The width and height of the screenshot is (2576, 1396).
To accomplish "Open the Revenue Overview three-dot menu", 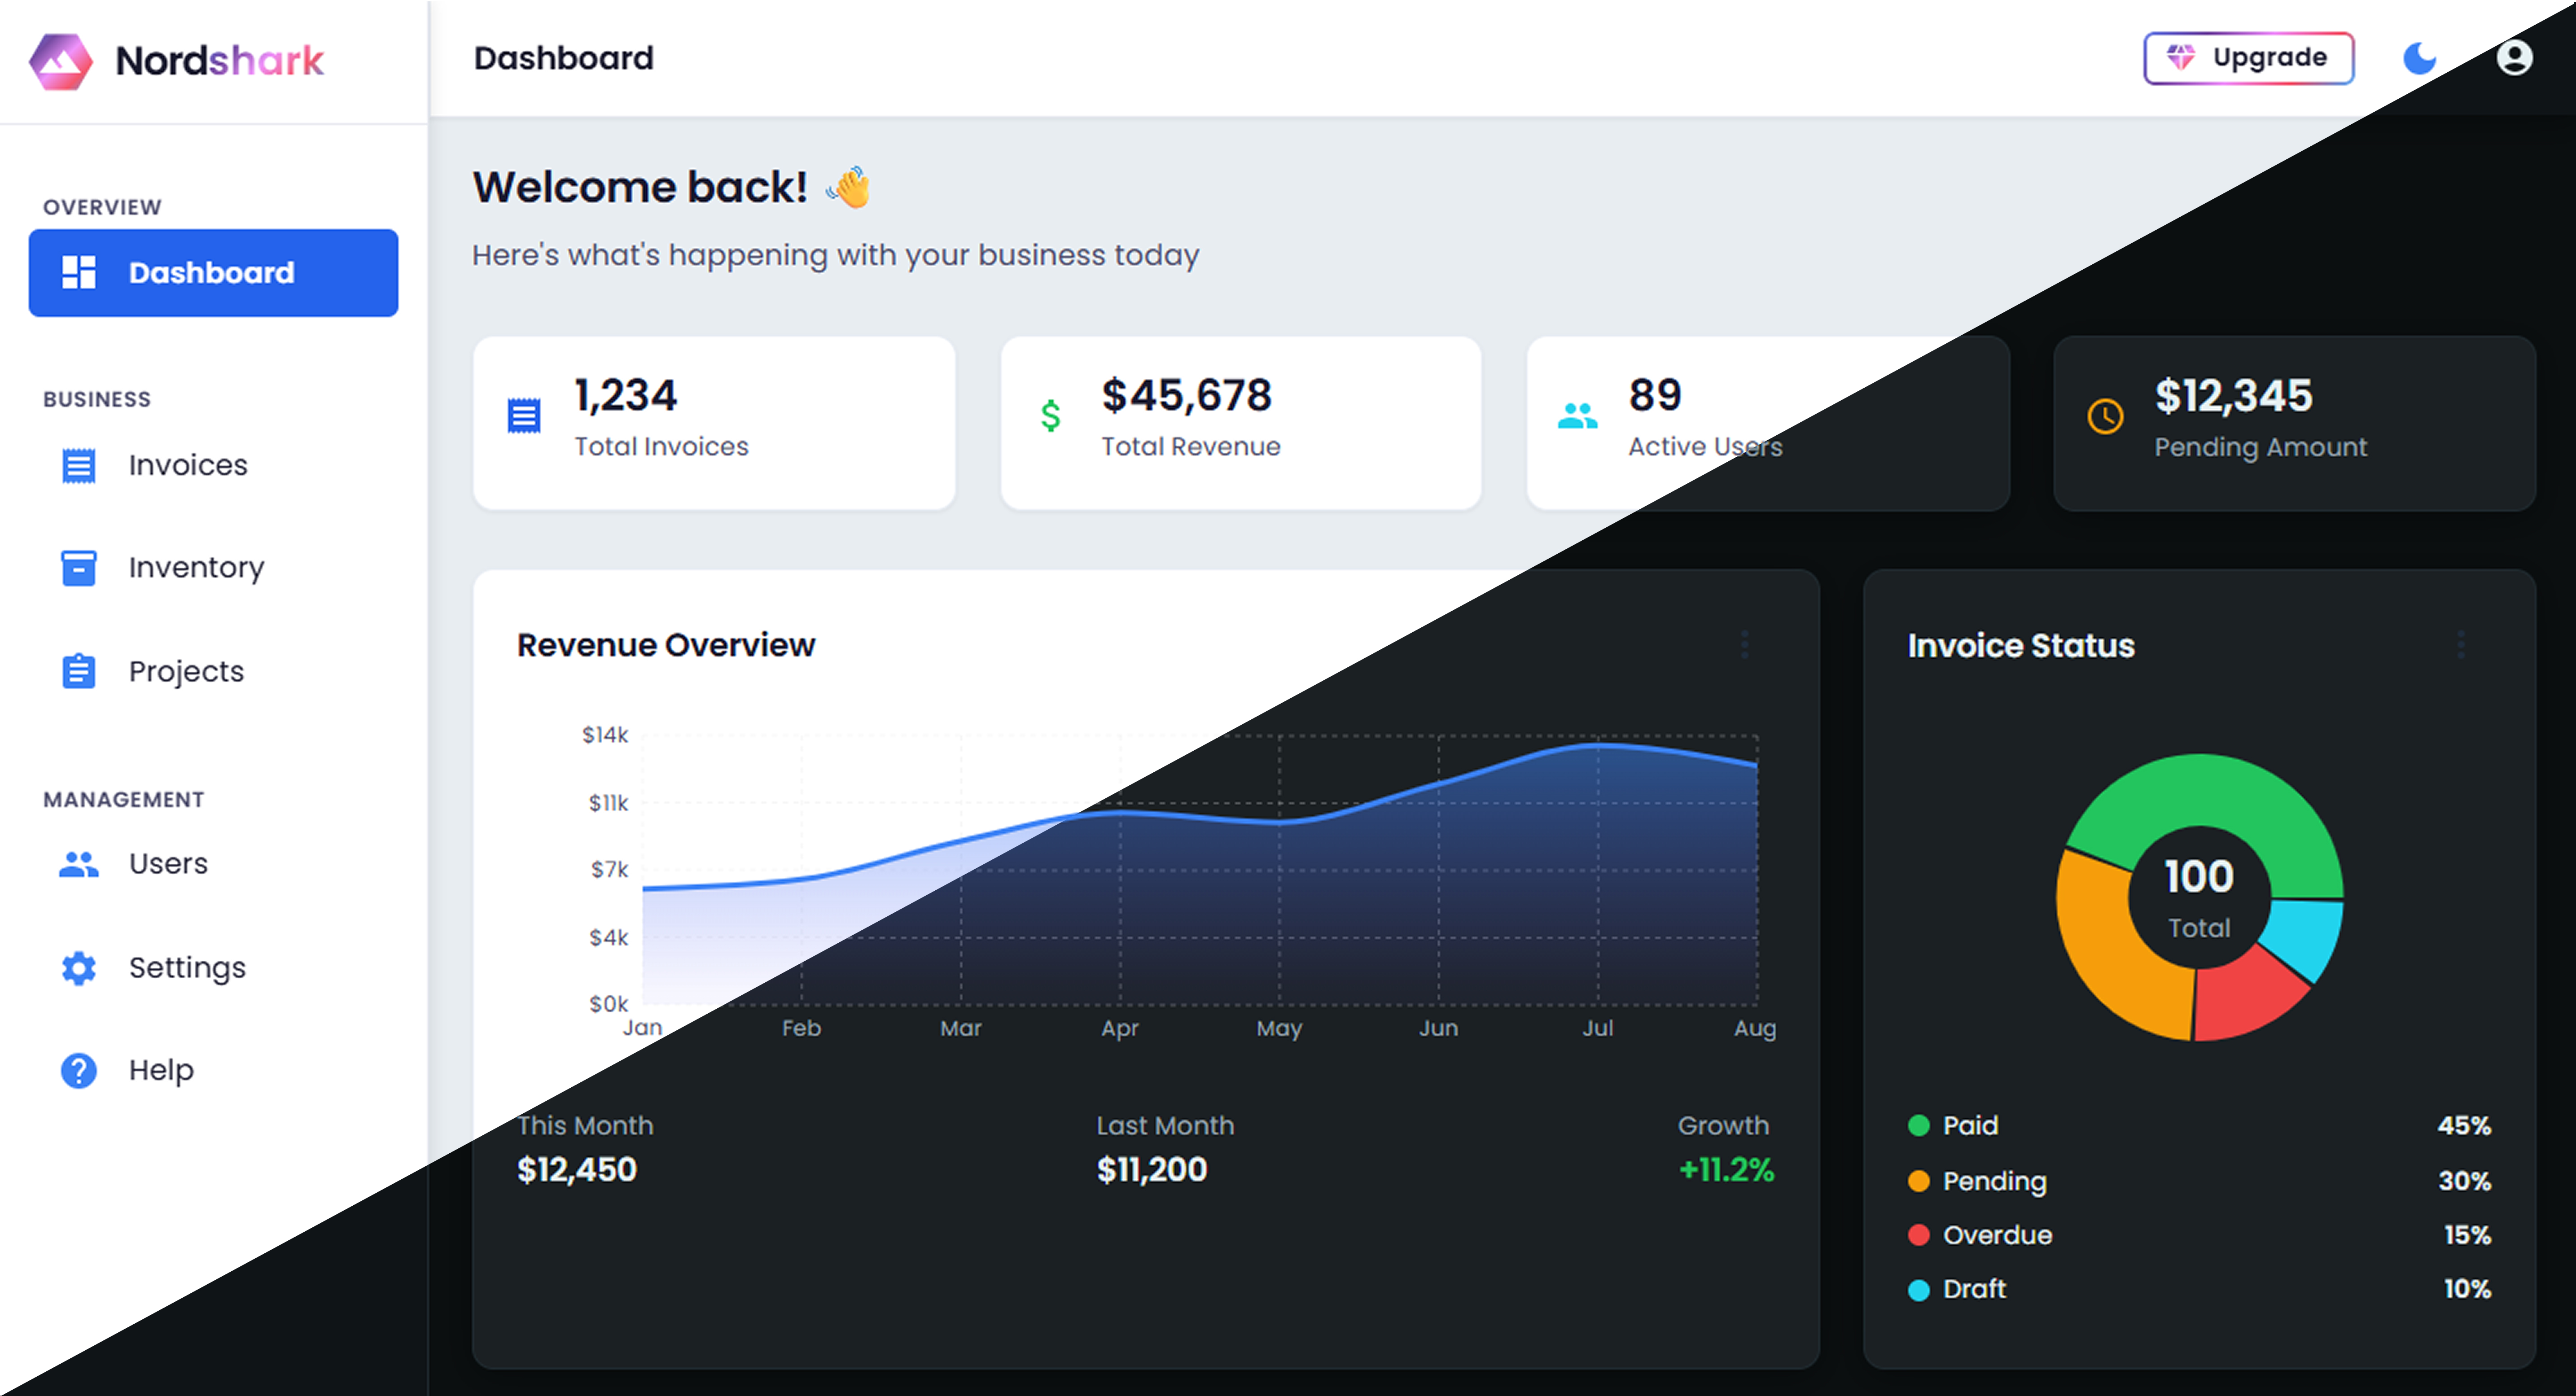I will tap(1745, 645).
